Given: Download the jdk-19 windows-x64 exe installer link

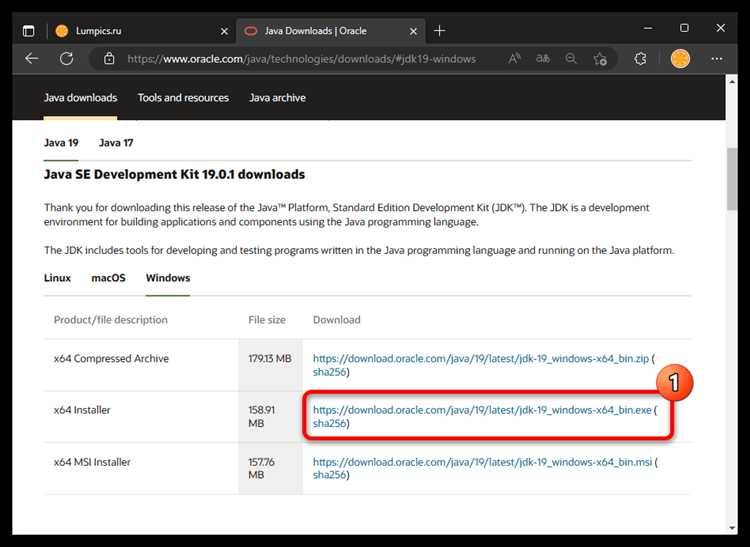Looking at the screenshot, I should click(482, 410).
